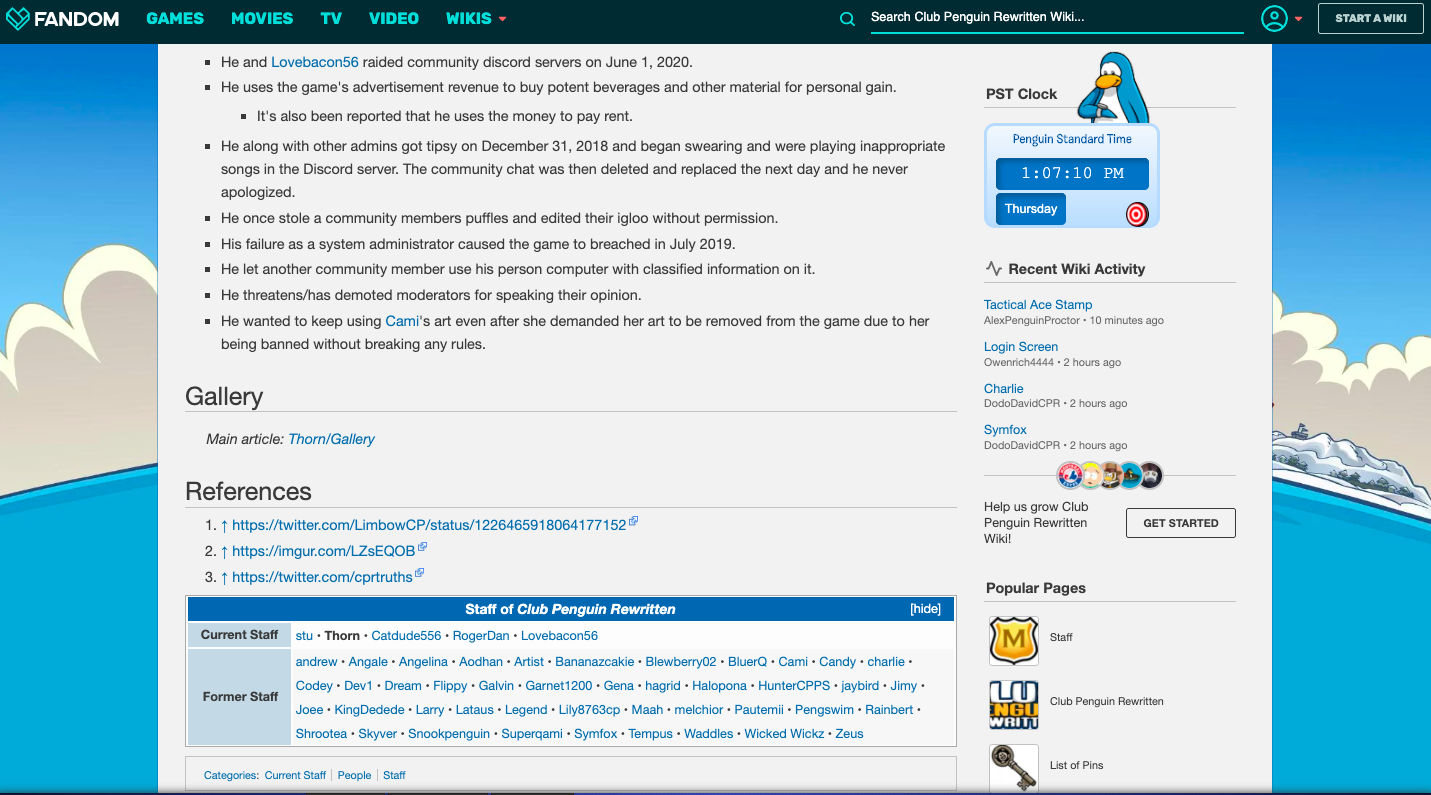This screenshot has width=1431, height=795.
Task: Open the account dropdown arrow
Action: [1299, 19]
